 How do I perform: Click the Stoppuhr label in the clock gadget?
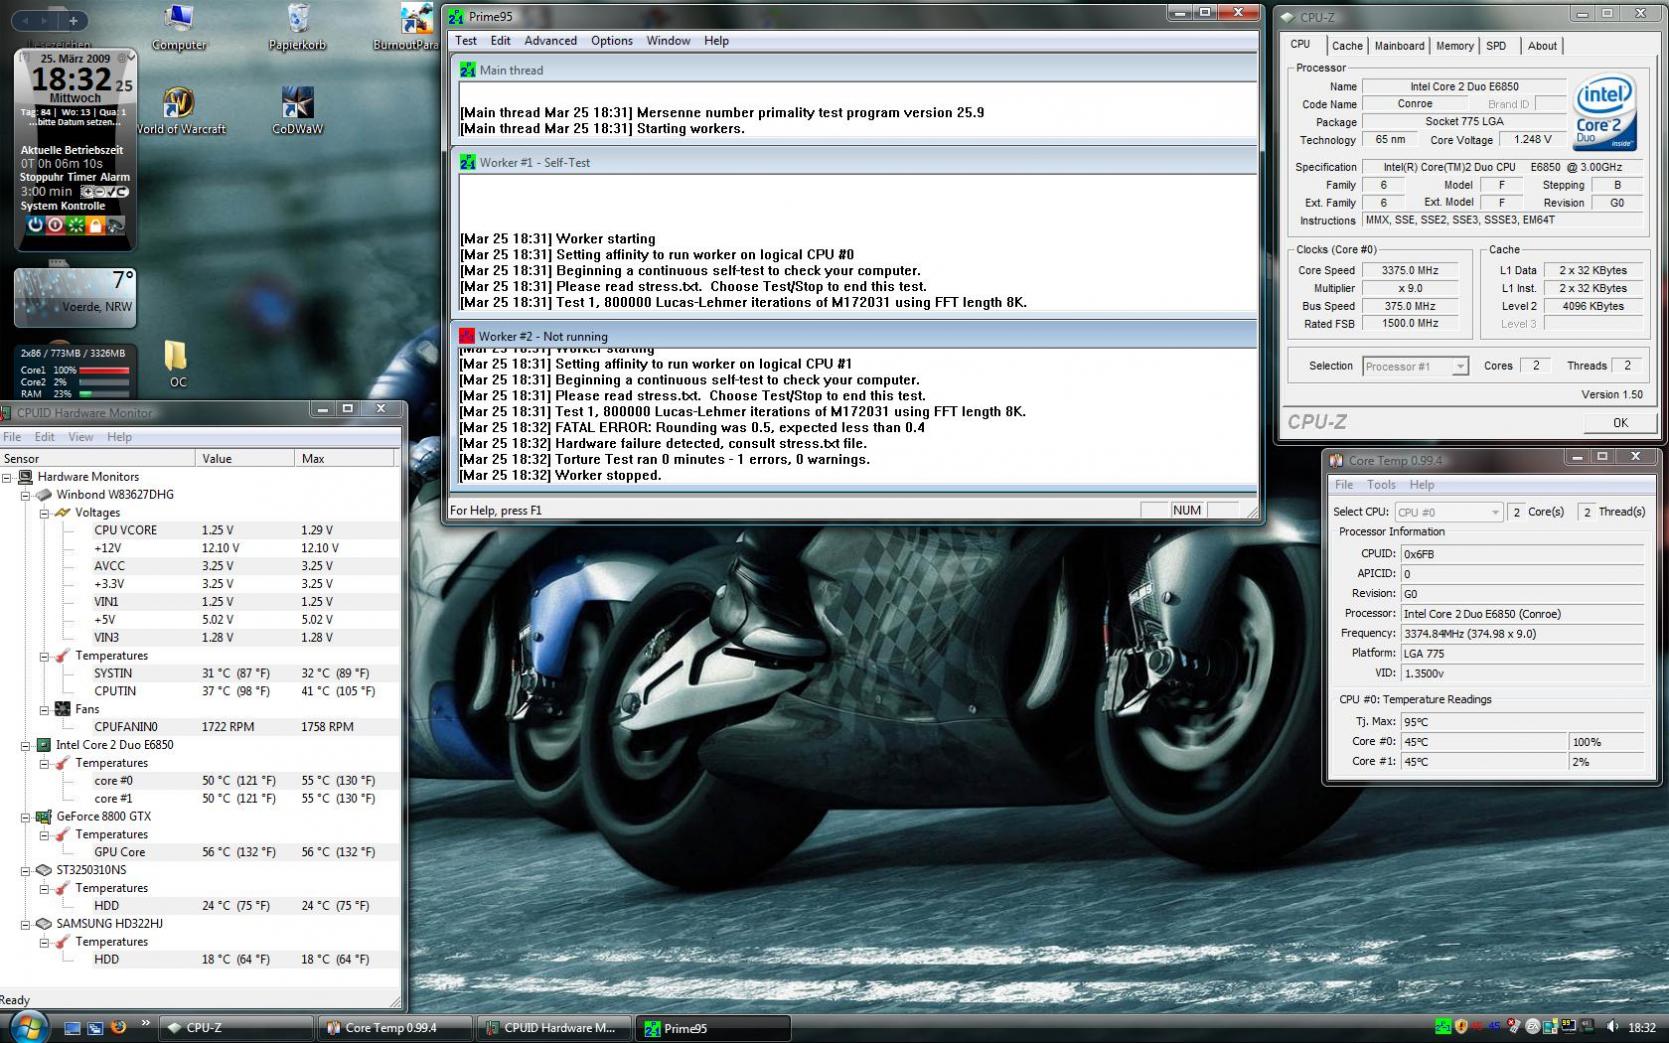pos(42,177)
